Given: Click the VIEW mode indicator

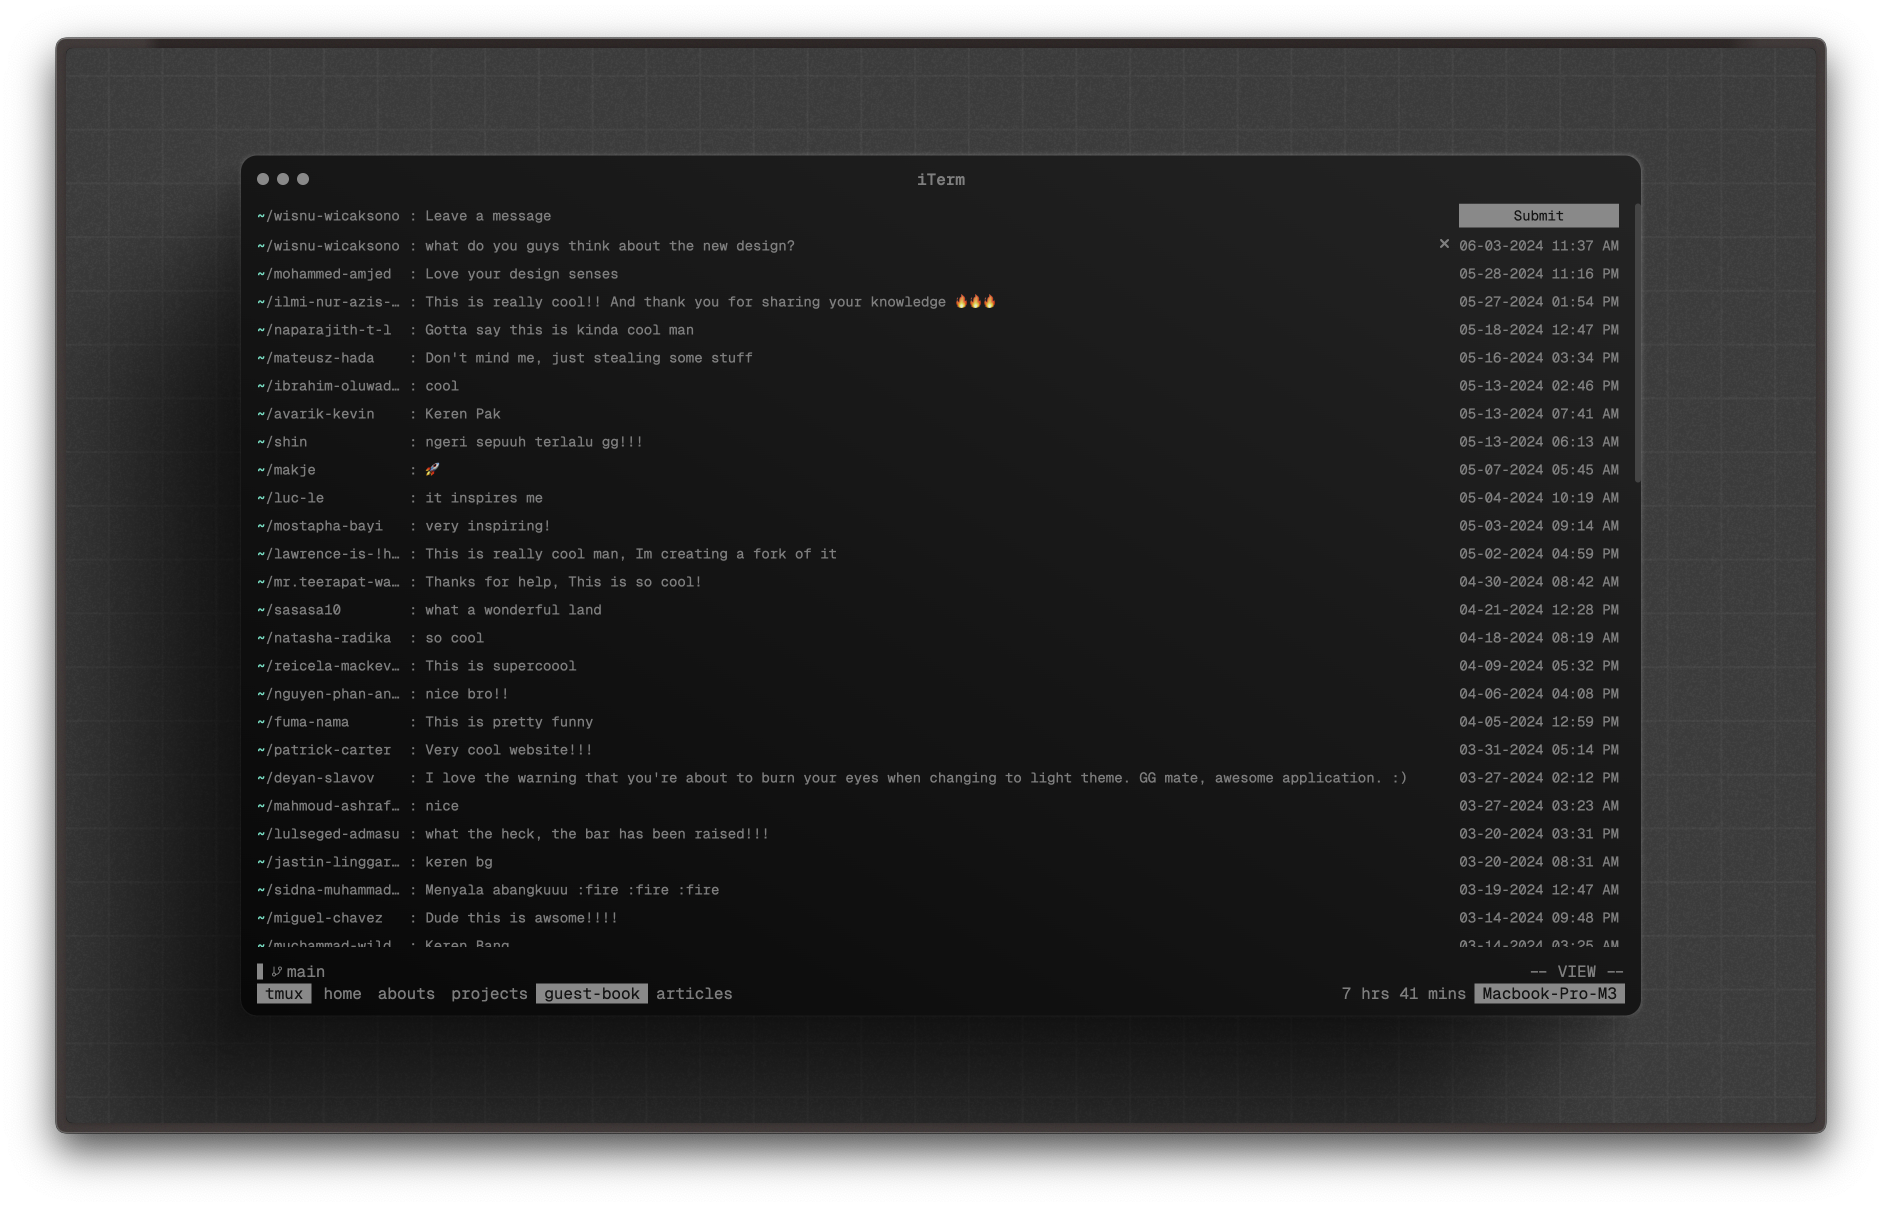Looking at the screenshot, I should 1576,971.
